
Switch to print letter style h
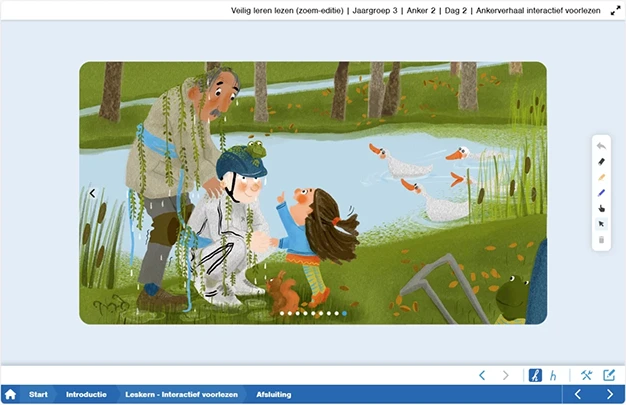click(553, 375)
